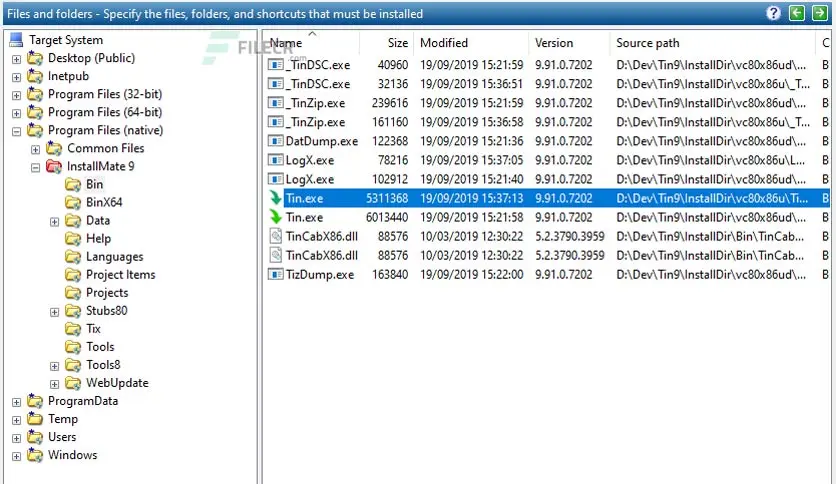Open the Languages folder in tree

click(114, 257)
